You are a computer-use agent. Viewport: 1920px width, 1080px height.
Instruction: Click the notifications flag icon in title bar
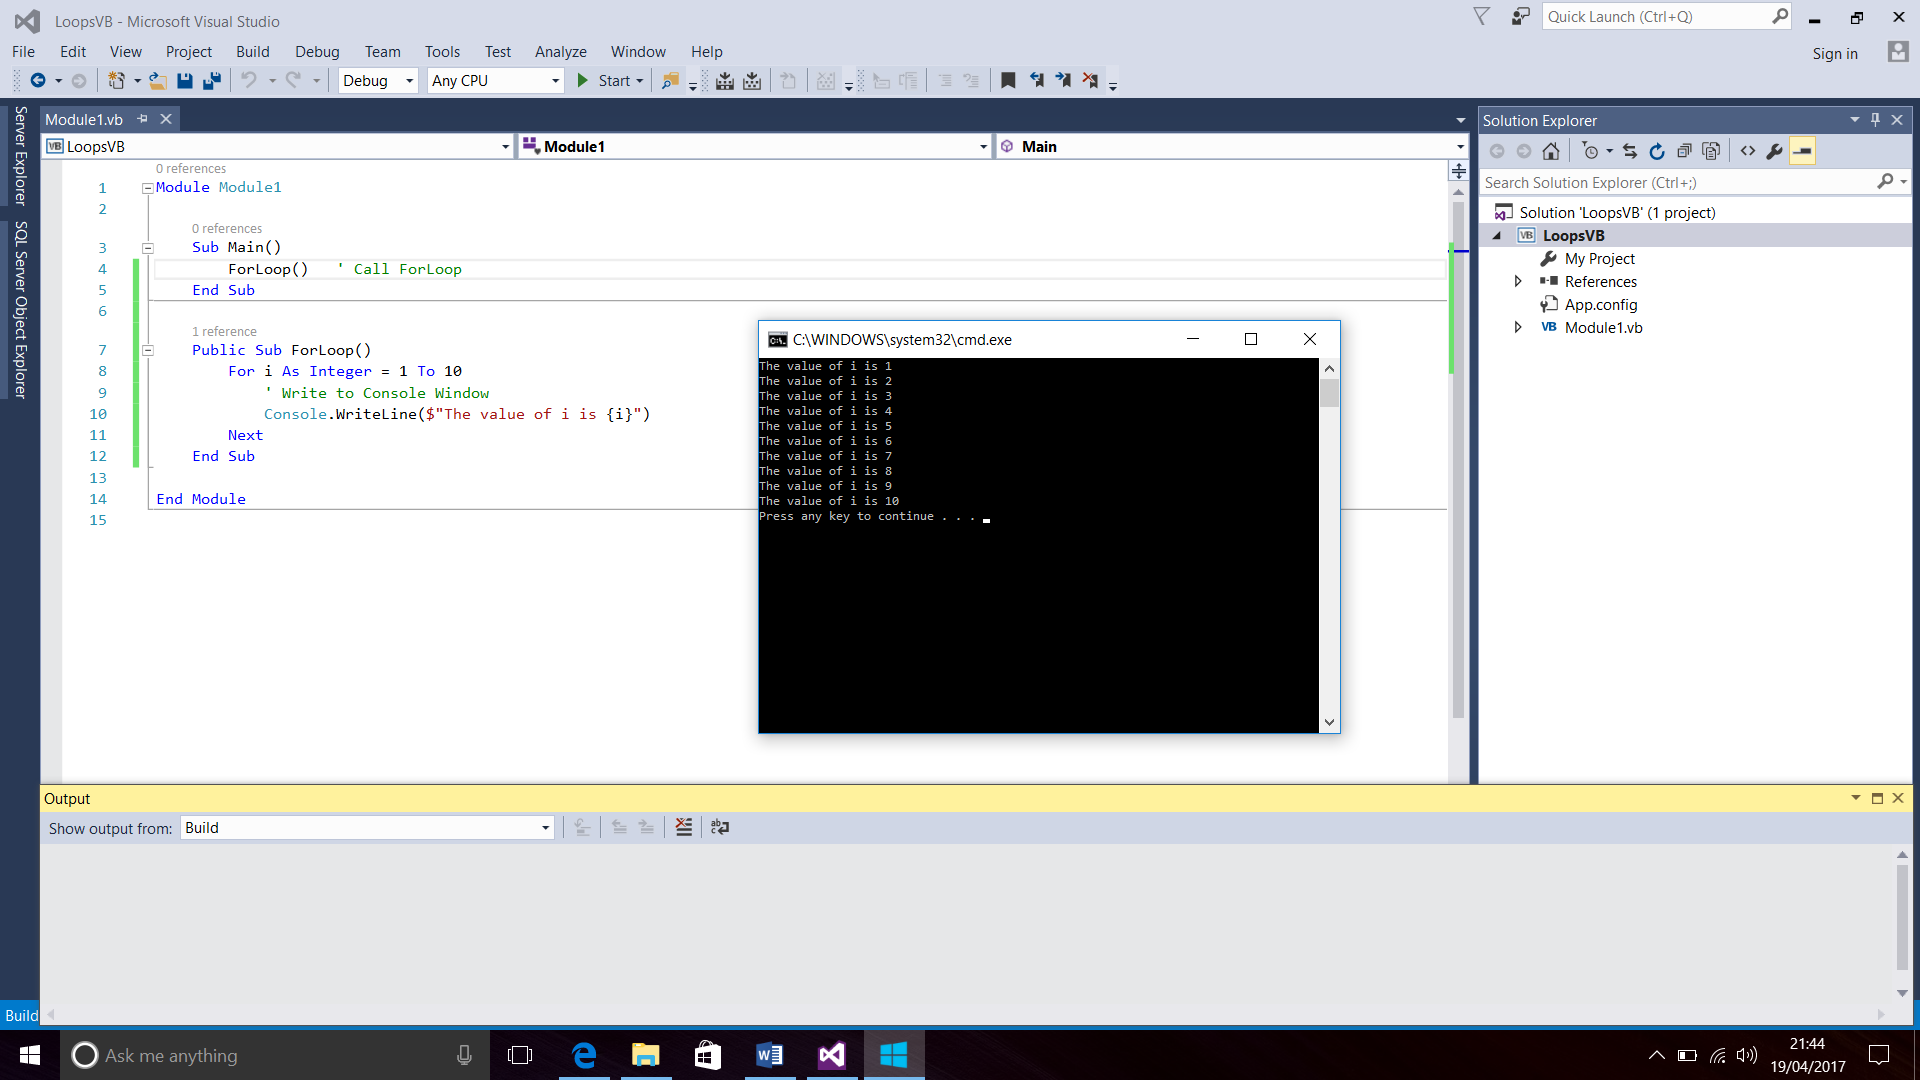point(1482,17)
